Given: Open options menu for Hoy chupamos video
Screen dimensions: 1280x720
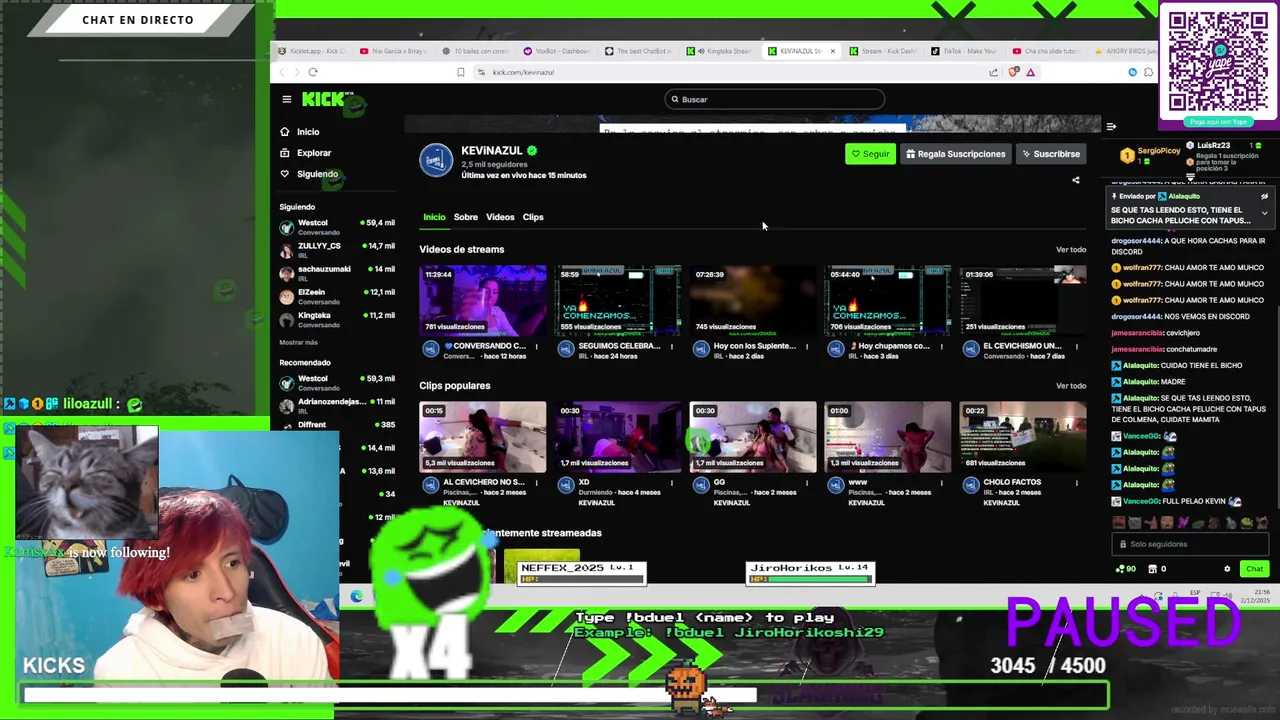Looking at the screenshot, I should pos(941,347).
